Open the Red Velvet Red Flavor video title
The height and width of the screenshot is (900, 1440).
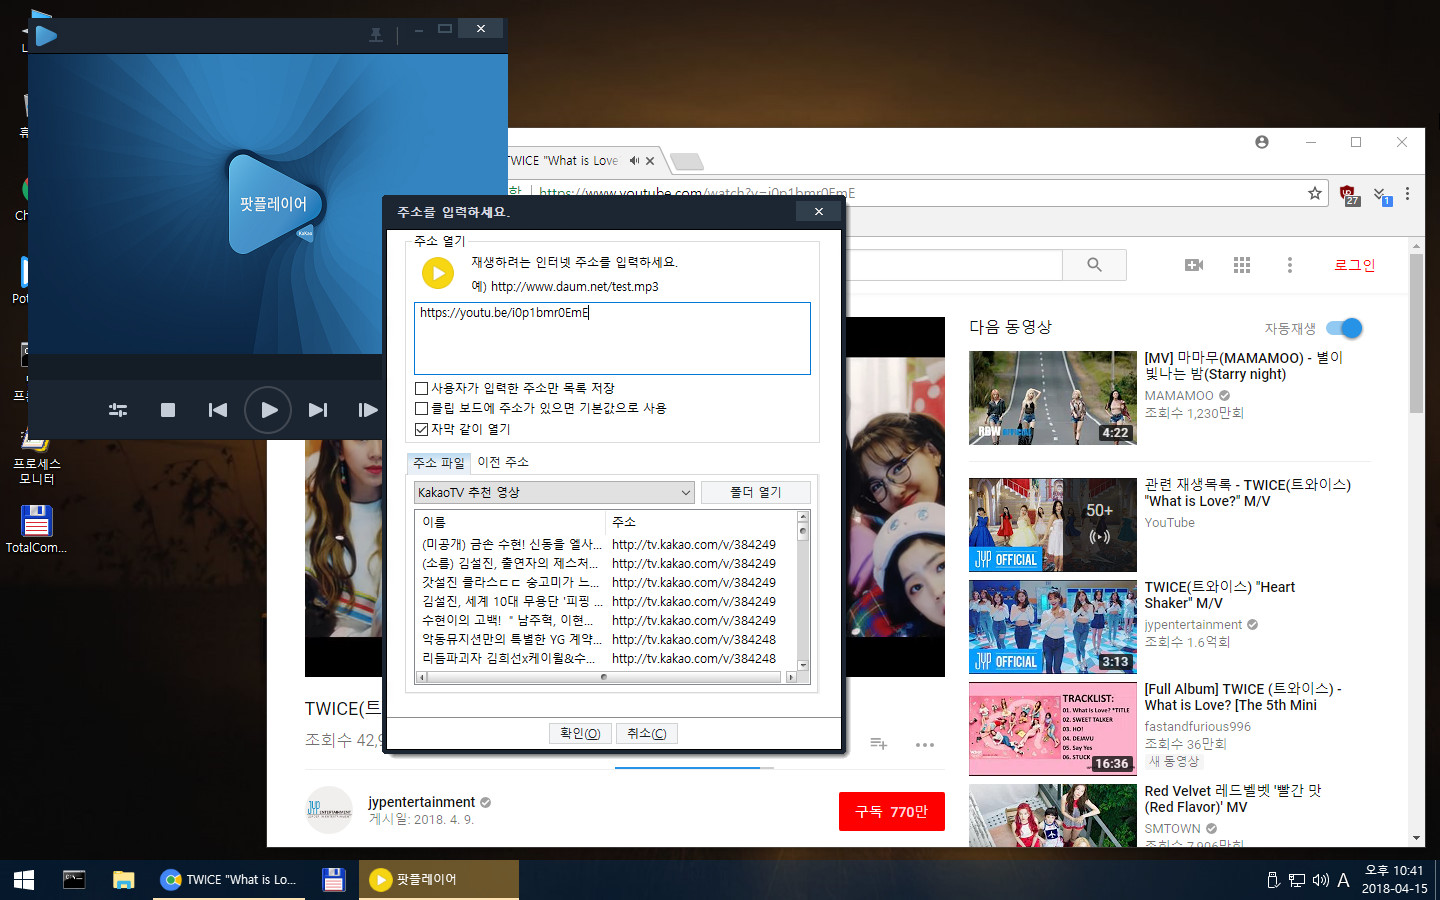click(1233, 799)
